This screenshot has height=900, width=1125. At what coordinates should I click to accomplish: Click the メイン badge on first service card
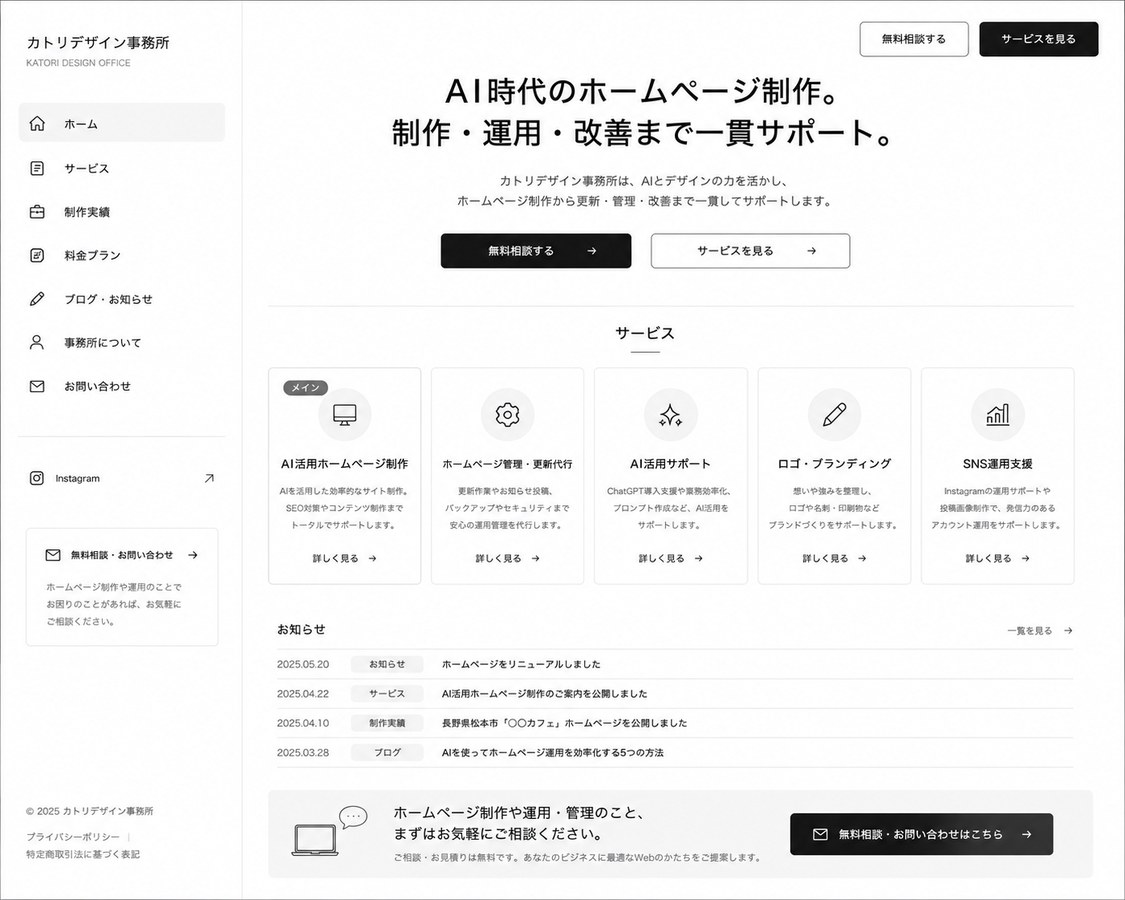click(x=306, y=388)
